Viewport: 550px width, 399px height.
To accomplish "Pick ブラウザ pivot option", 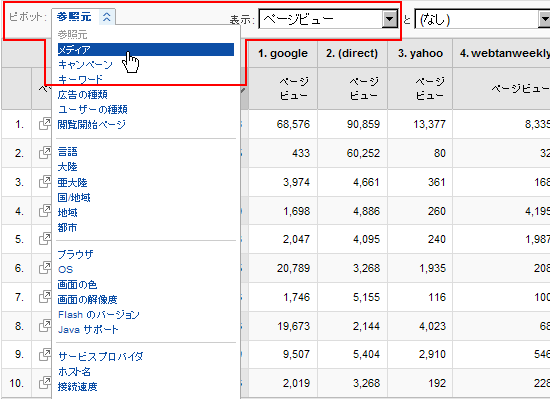I will 75,254.
